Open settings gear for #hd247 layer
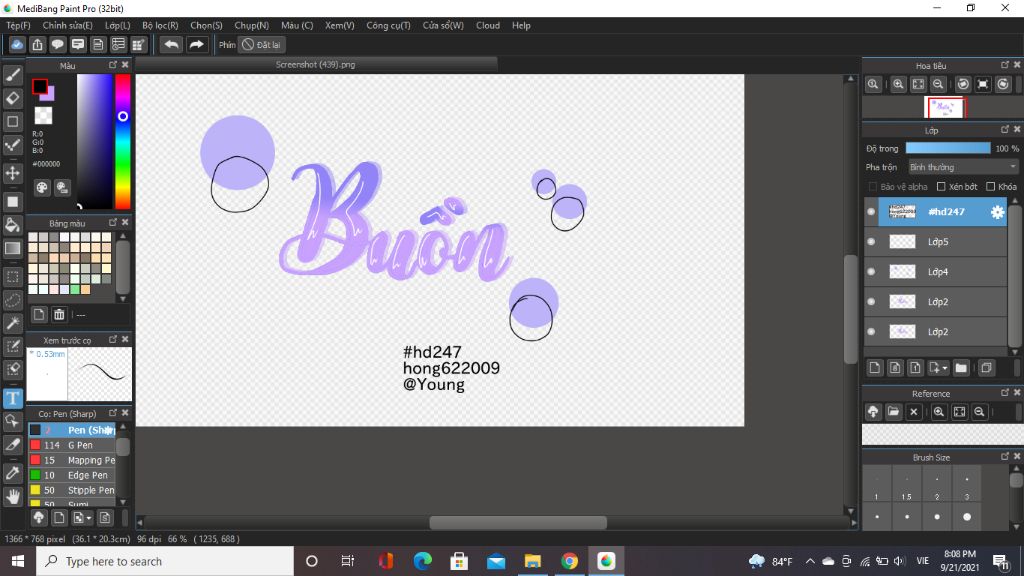This screenshot has height=576, width=1024. pyautogui.click(x=997, y=212)
